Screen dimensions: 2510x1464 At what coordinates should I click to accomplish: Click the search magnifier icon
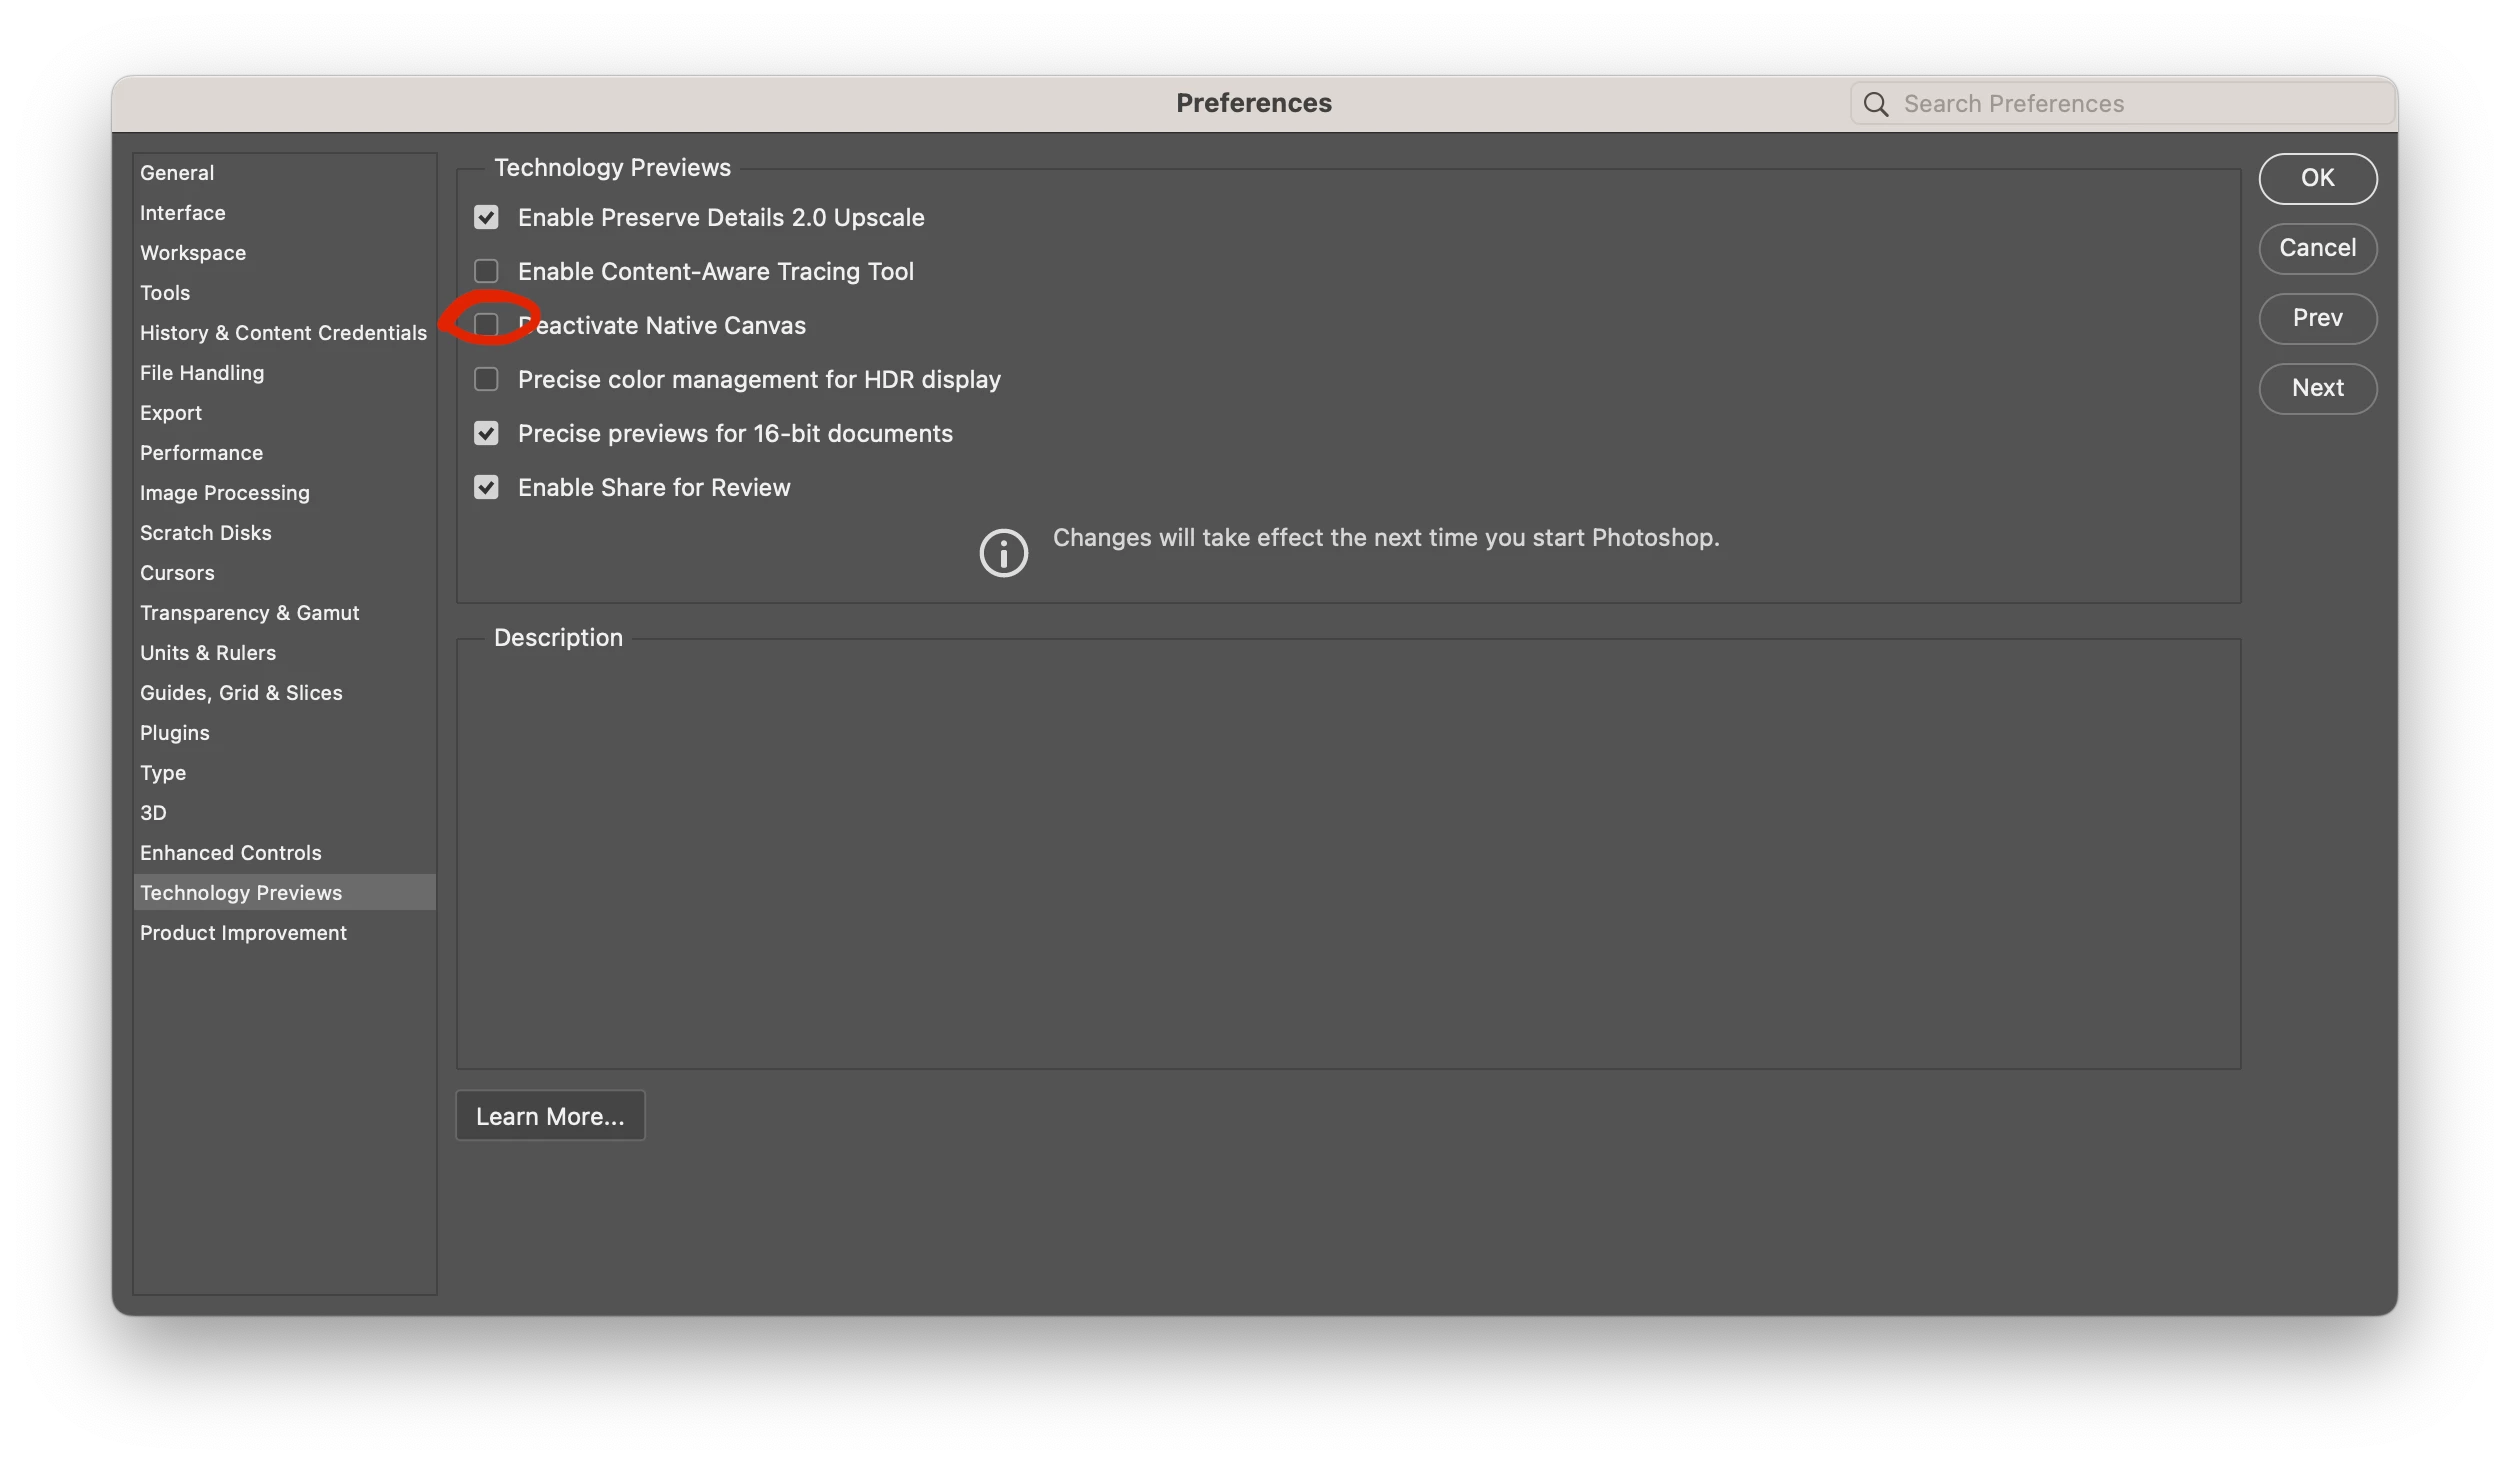[x=1876, y=104]
